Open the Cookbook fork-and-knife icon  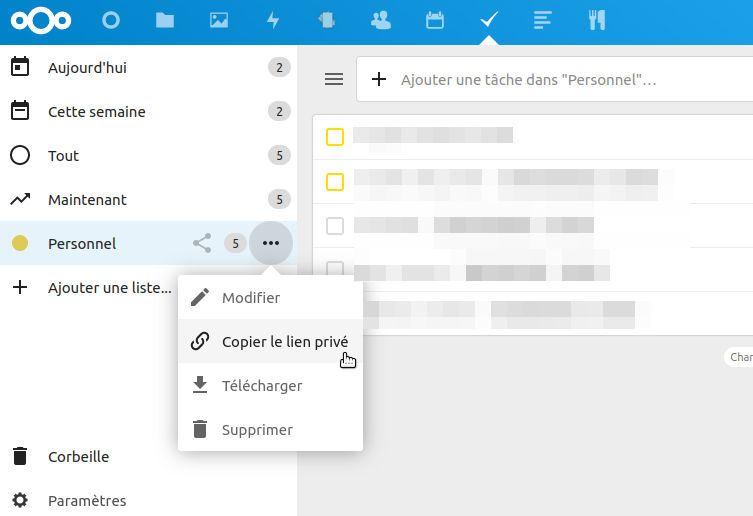(597, 20)
